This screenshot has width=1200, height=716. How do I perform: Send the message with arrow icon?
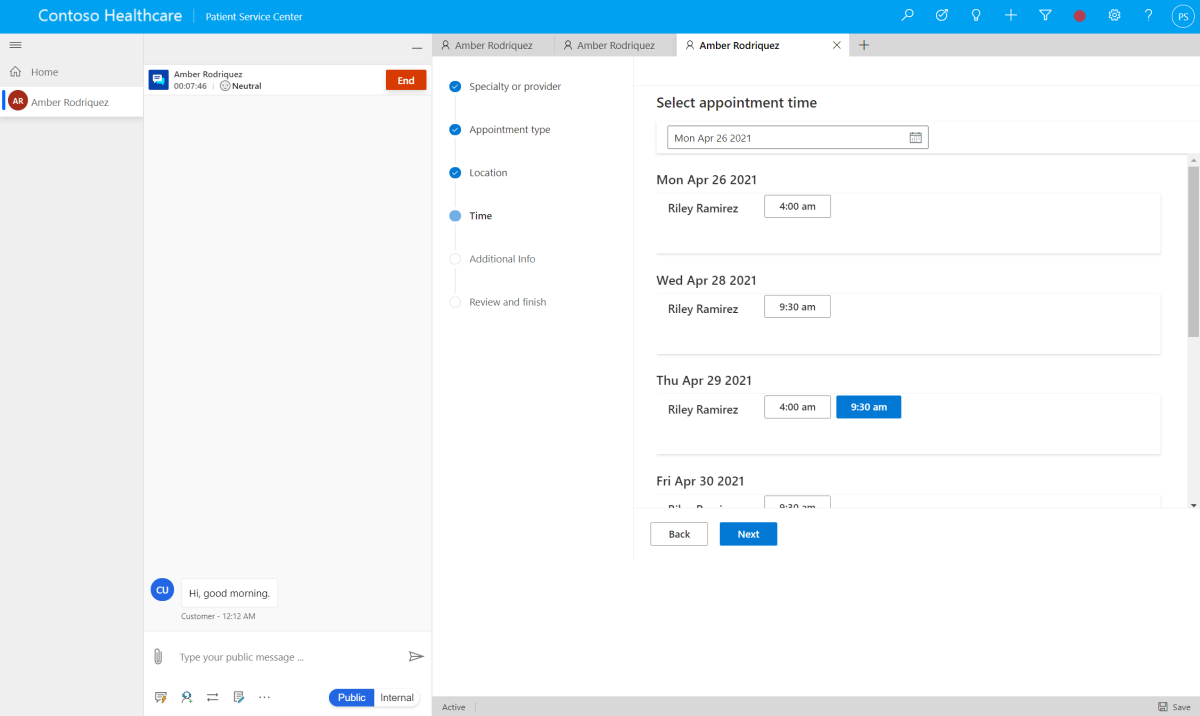pyautogui.click(x=416, y=656)
